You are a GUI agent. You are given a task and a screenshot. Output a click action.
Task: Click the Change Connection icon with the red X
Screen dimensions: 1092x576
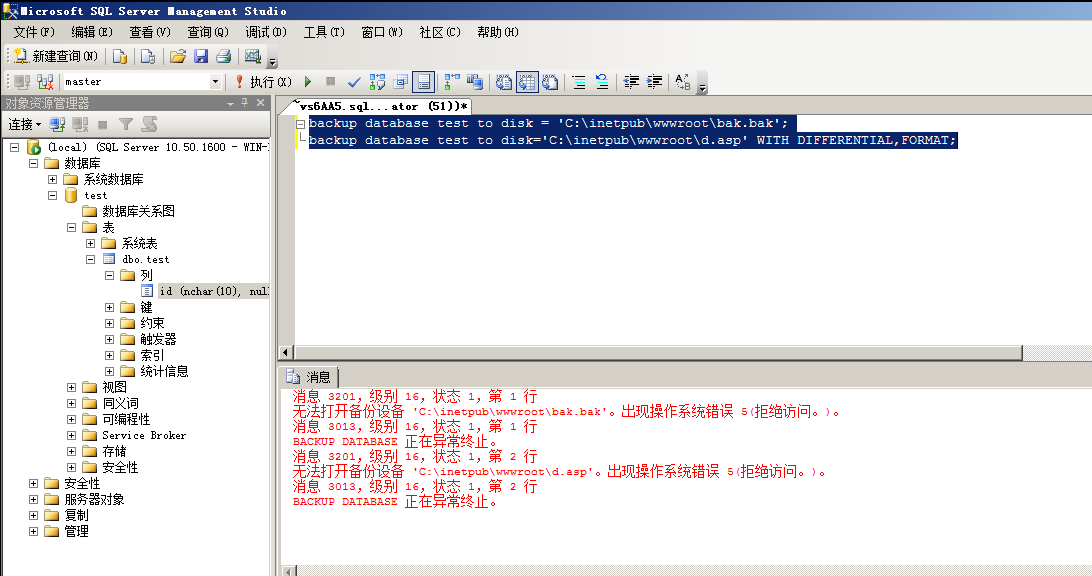click(45, 82)
